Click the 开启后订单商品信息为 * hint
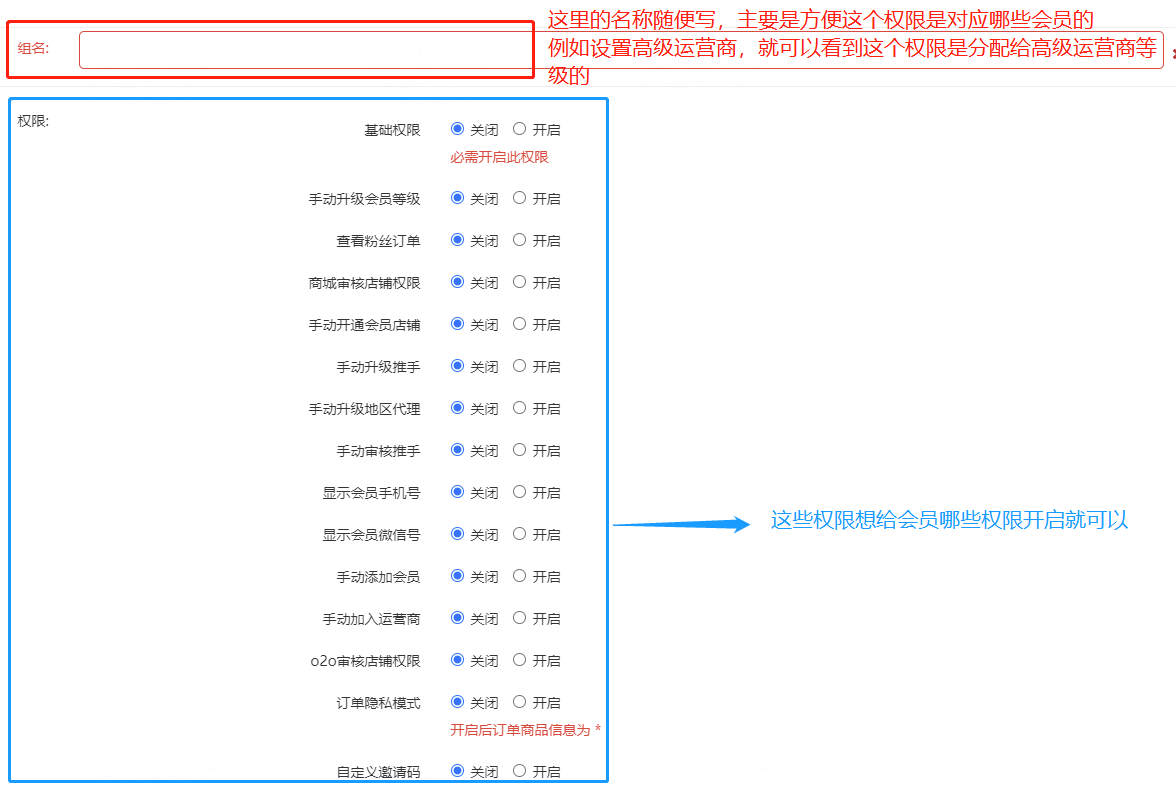The height and width of the screenshot is (788, 1176). (x=525, y=730)
